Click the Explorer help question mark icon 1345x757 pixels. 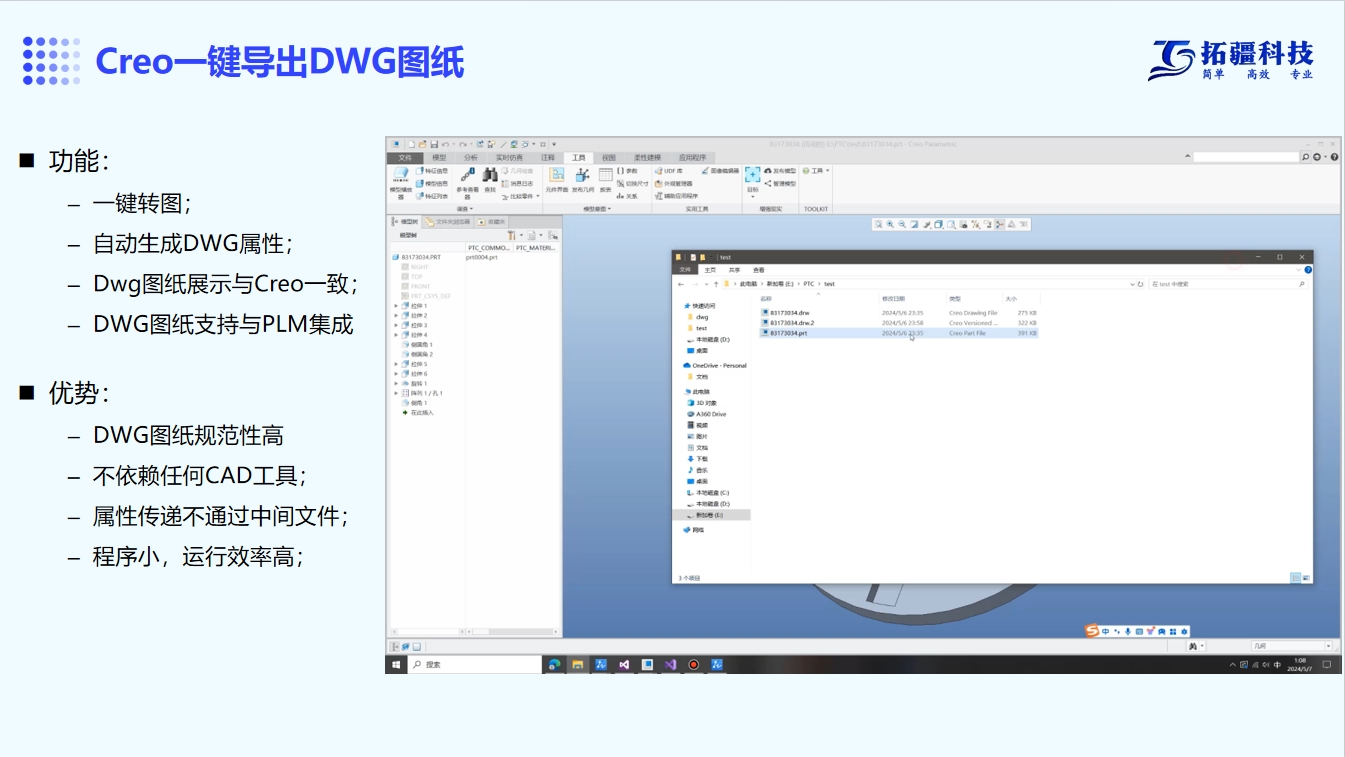[1307, 270]
